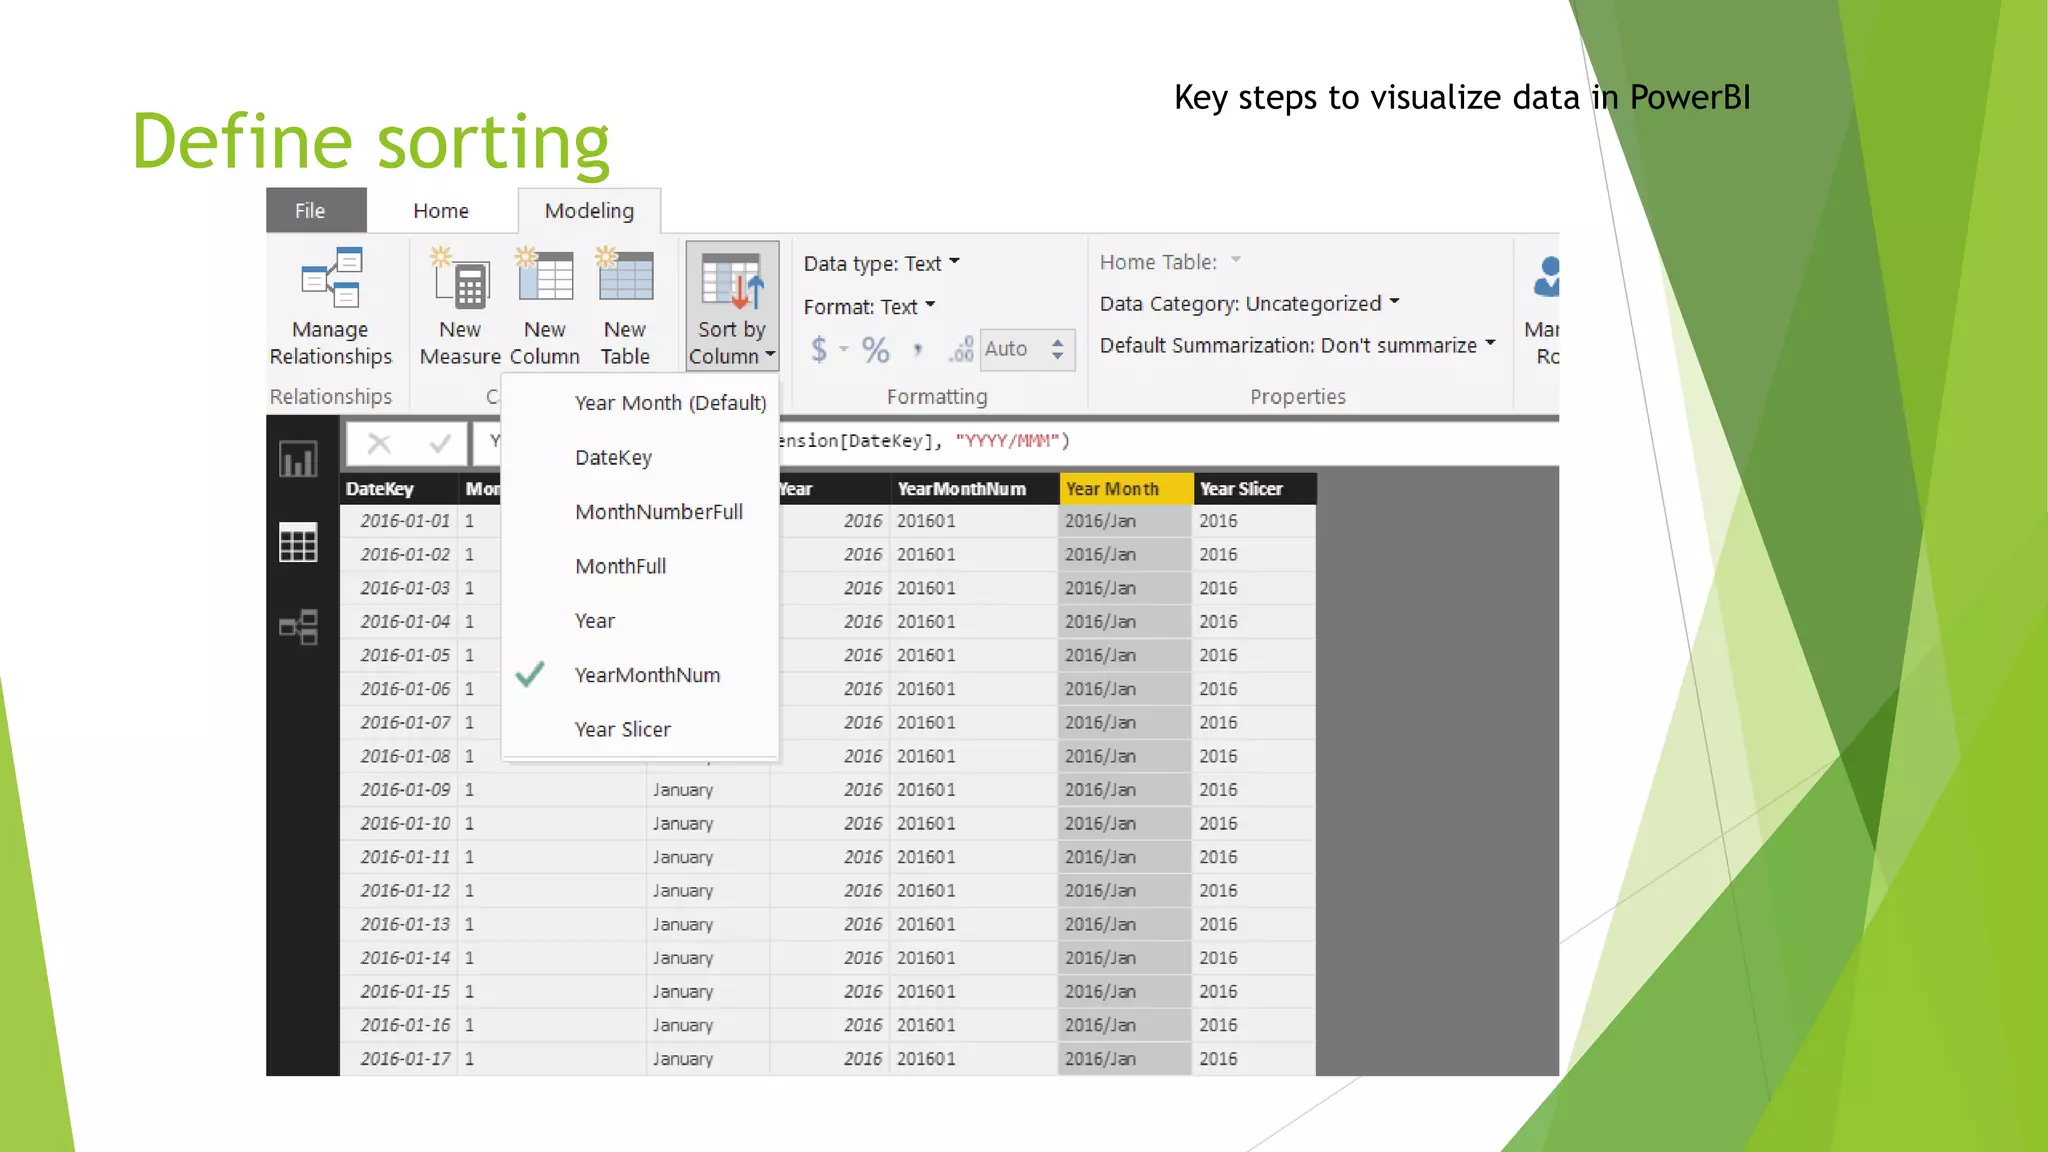Click Relationships group label
This screenshot has height=1152, width=2048.
point(331,397)
